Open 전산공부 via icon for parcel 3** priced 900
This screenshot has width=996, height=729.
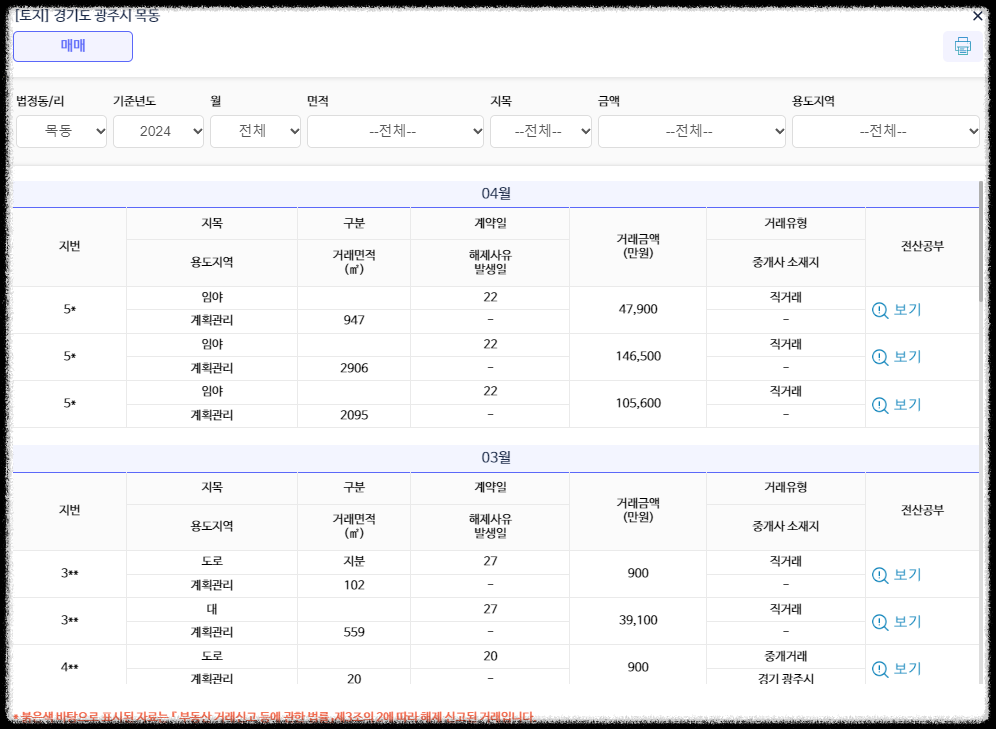(x=879, y=574)
